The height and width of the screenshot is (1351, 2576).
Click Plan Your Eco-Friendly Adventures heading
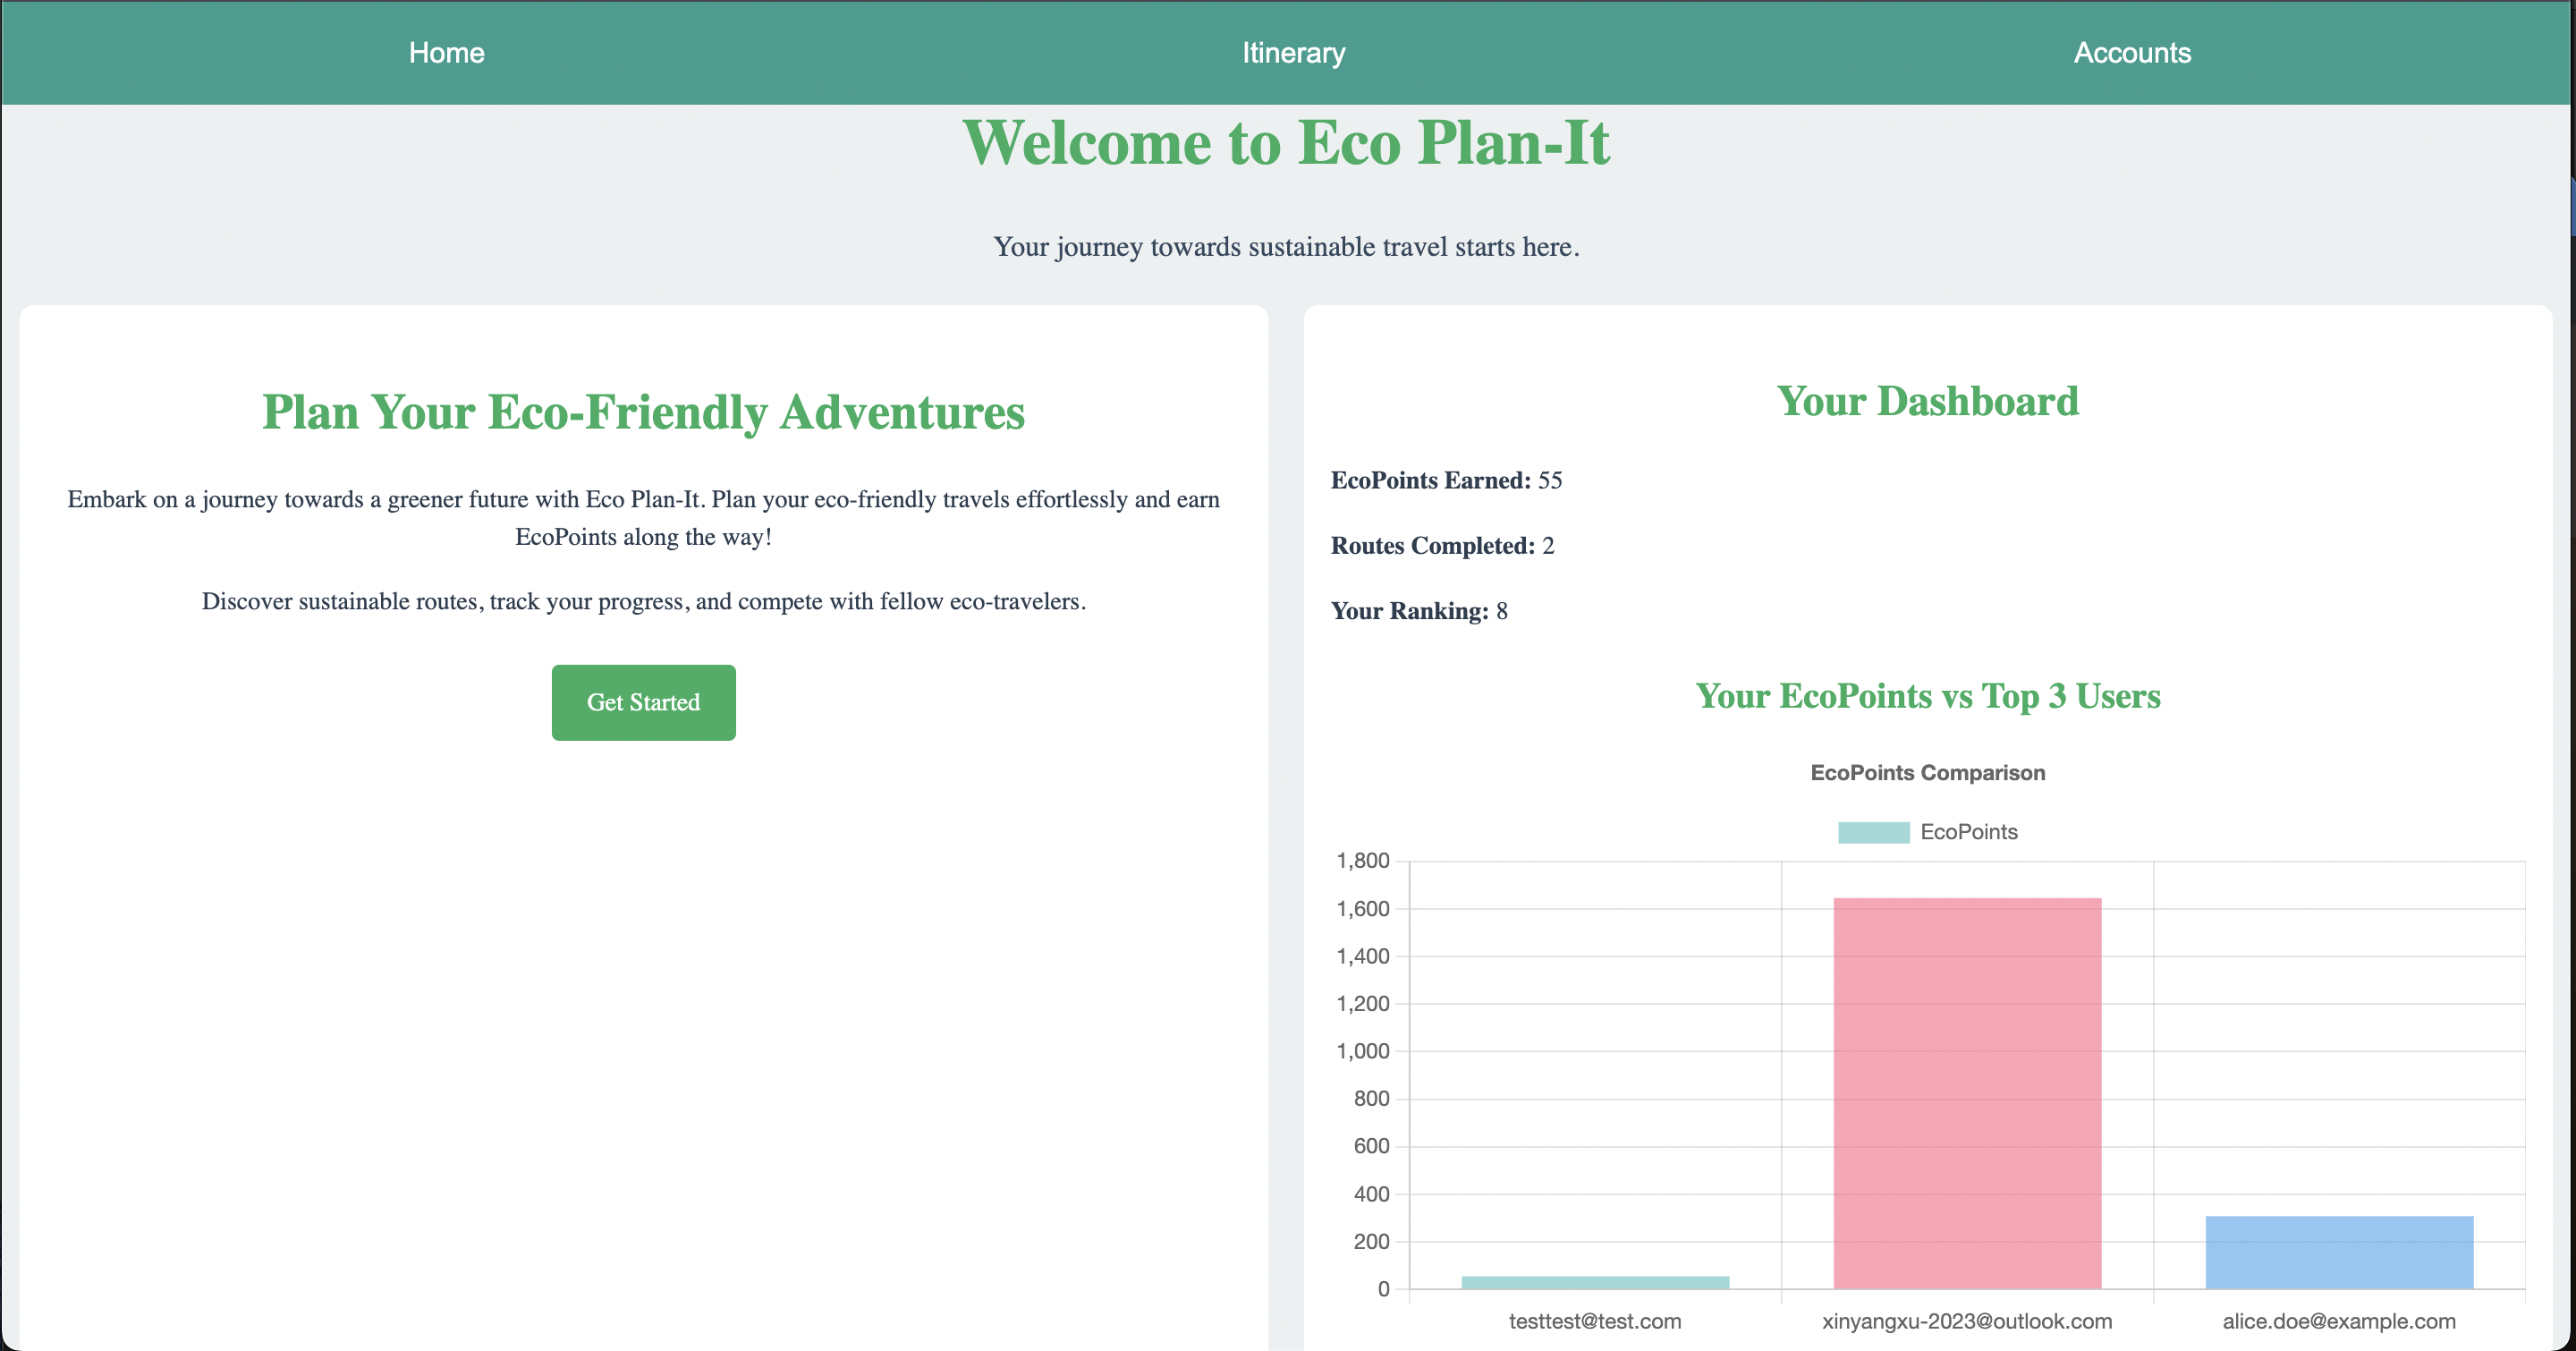point(643,412)
